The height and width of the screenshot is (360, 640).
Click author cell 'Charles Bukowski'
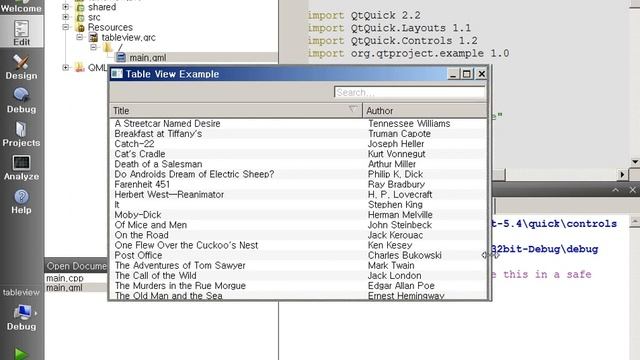[x=404, y=255]
